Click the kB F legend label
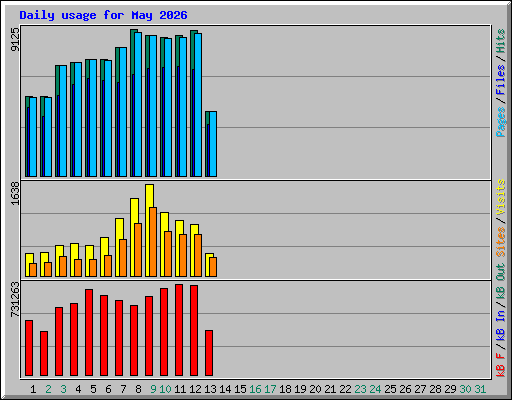 click(x=501, y=365)
